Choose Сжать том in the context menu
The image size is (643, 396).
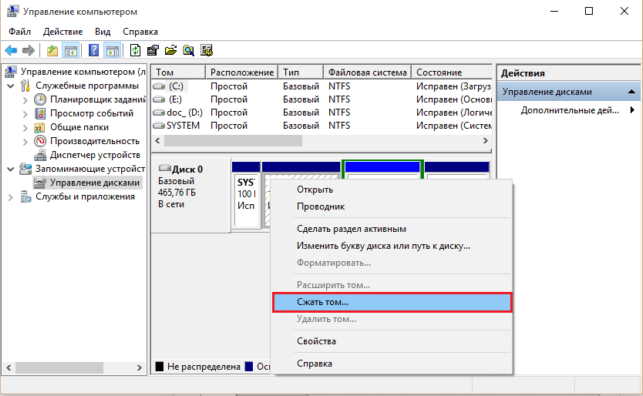(x=392, y=302)
